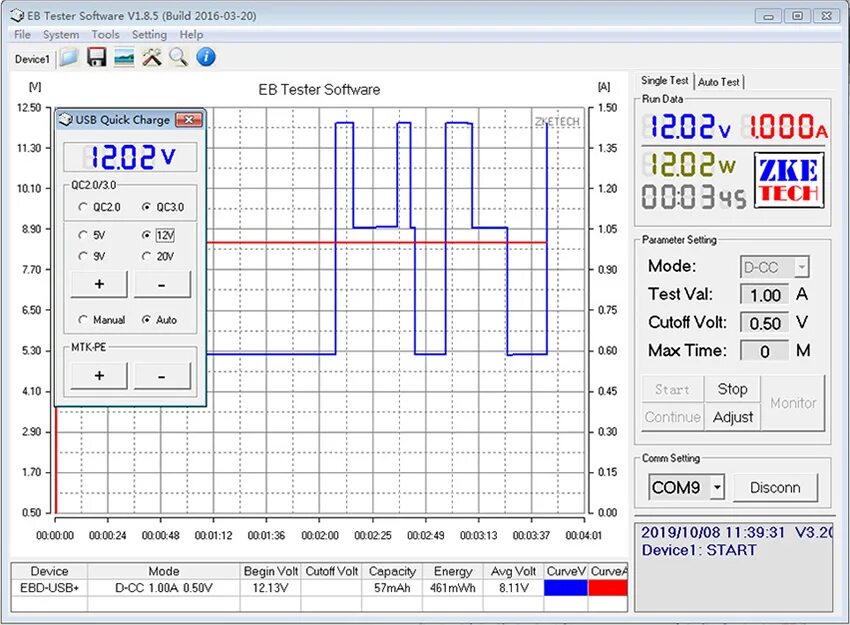Image resolution: width=850 pixels, height=625 pixels.
Task: Click the Start button
Action: [672, 389]
